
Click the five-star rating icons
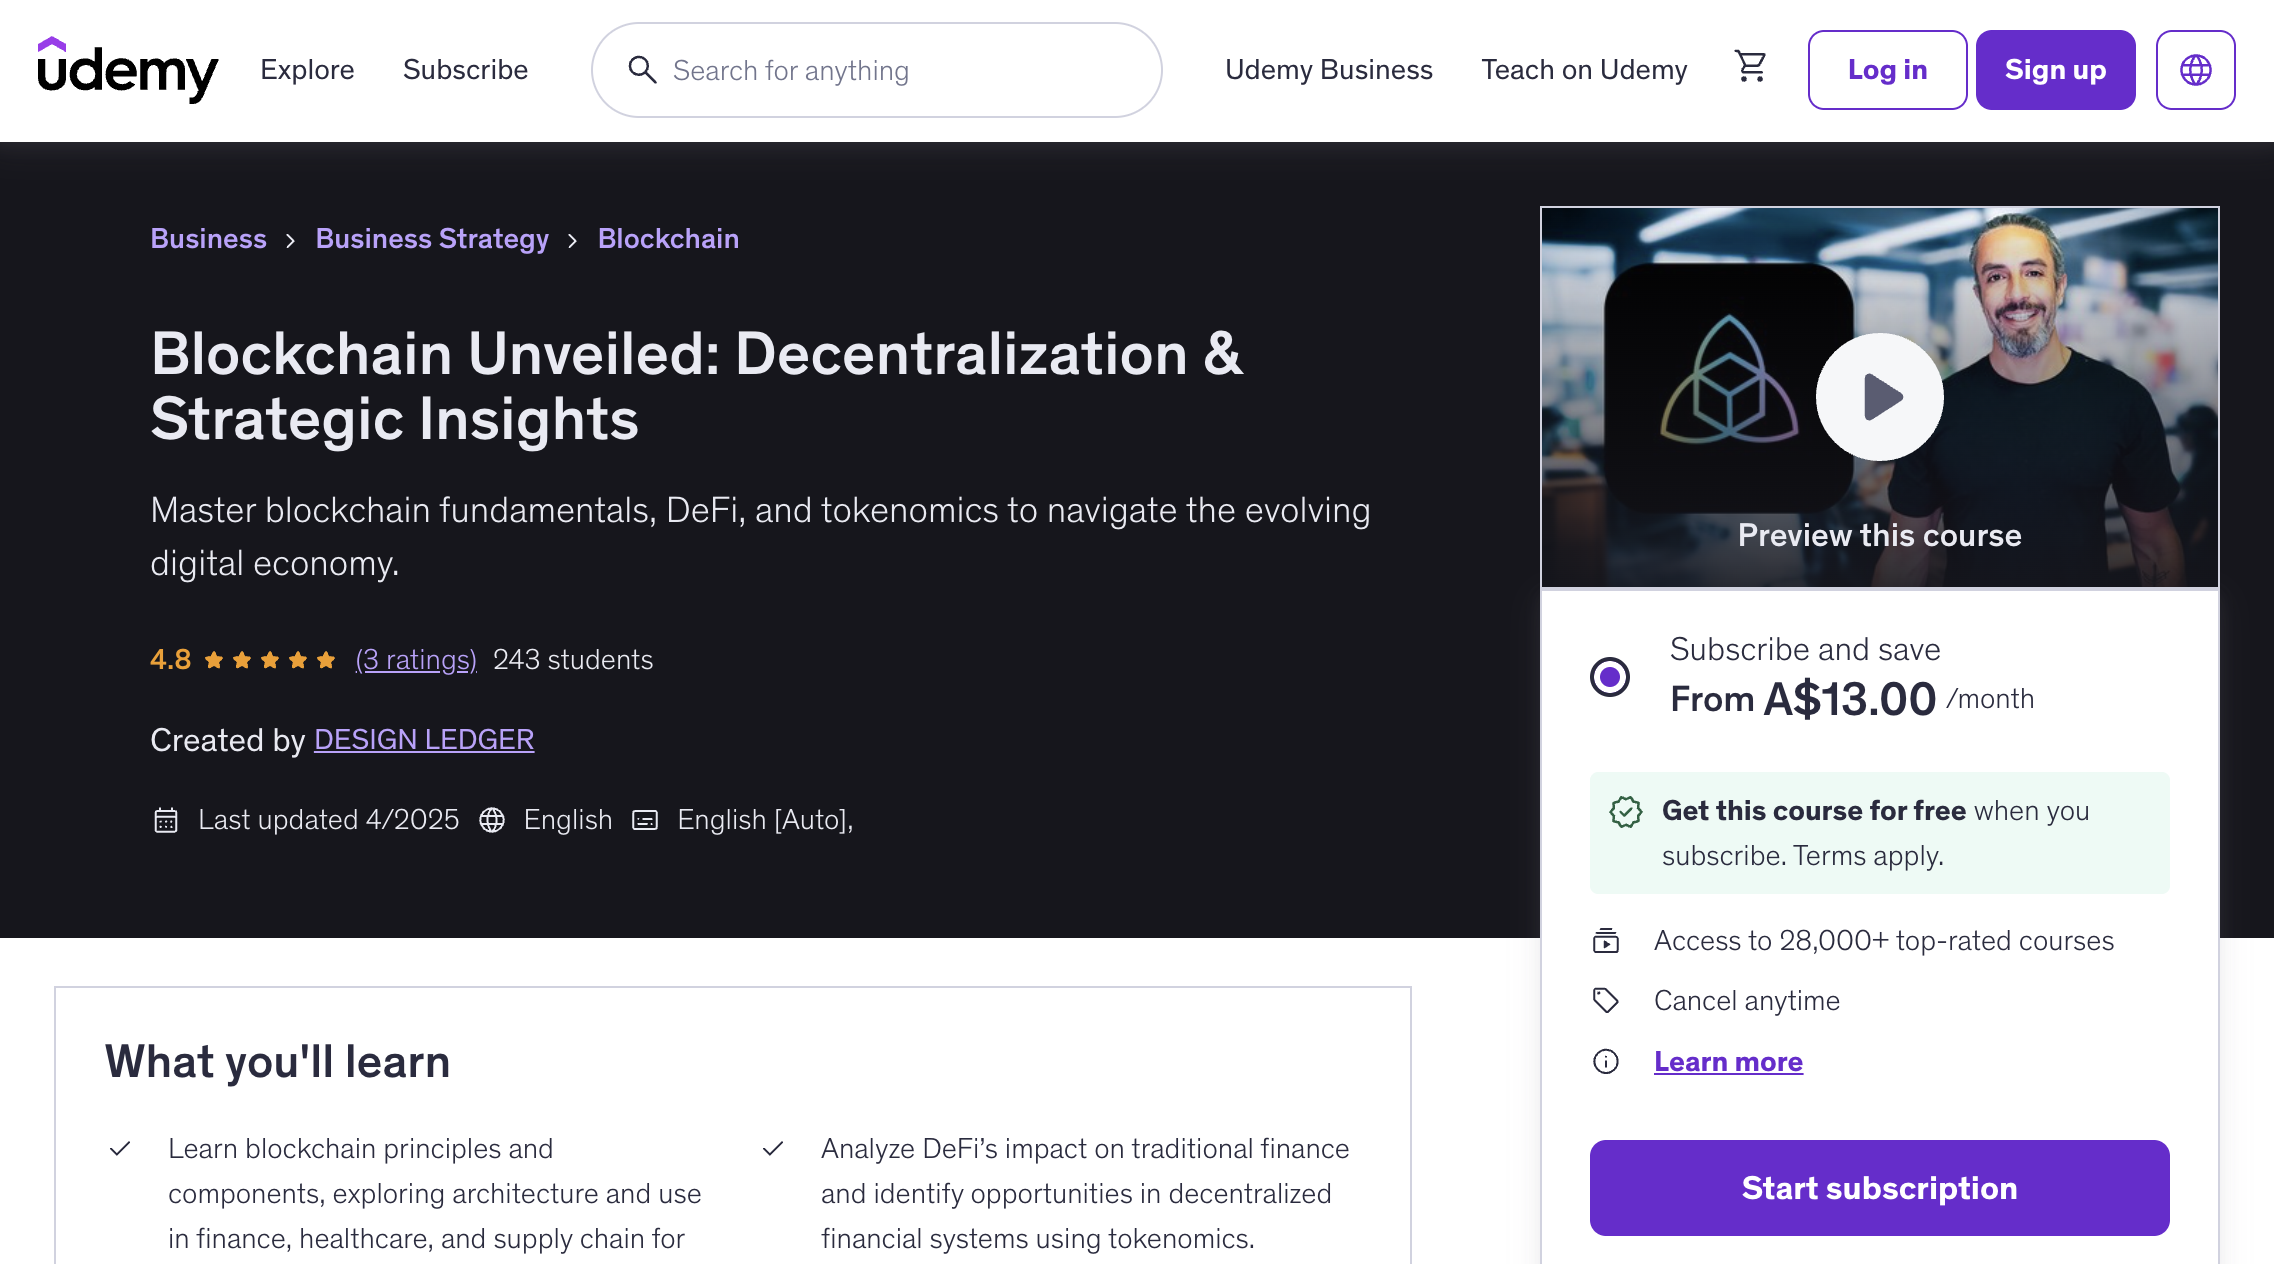point(270,660)
